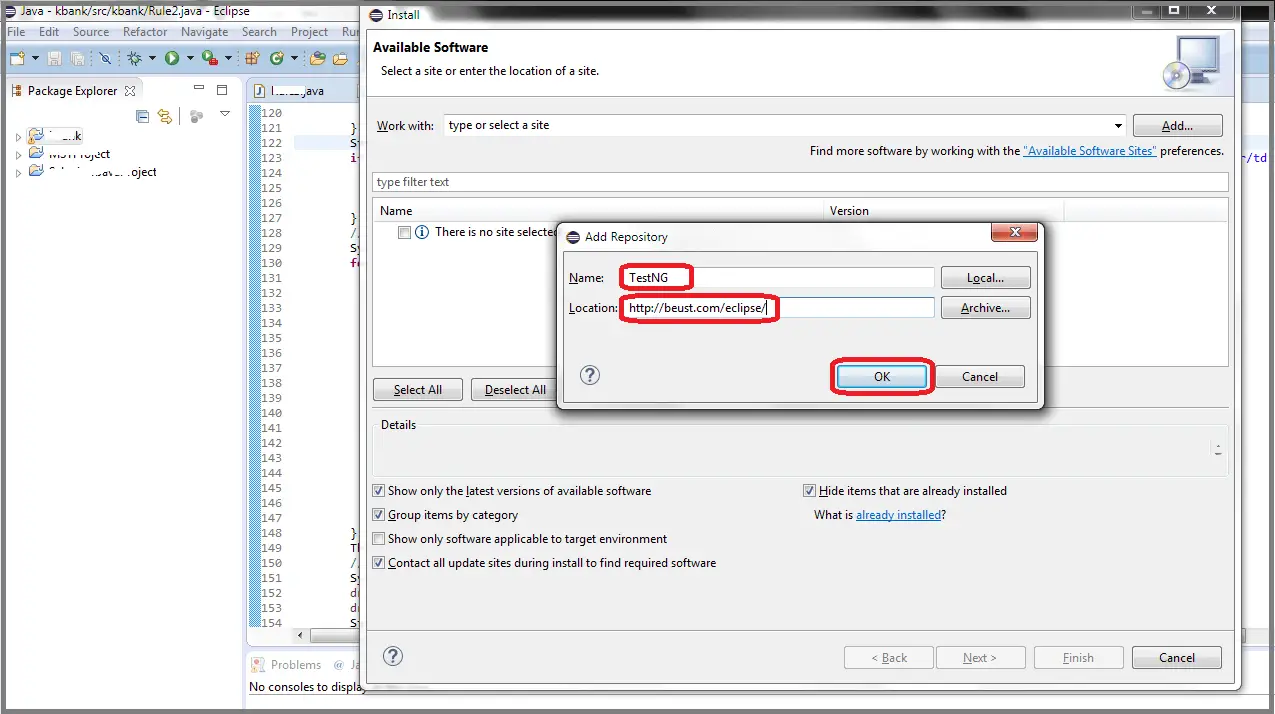Click the Run Last Tool external tools icon
Viewport: 1275px width, 714px height.
coord(210,58)
